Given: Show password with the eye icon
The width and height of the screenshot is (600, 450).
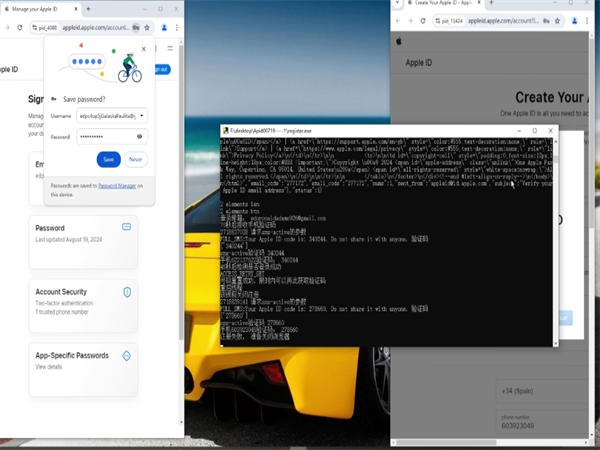Looking at the screenshot, I should tap(139, 135).
